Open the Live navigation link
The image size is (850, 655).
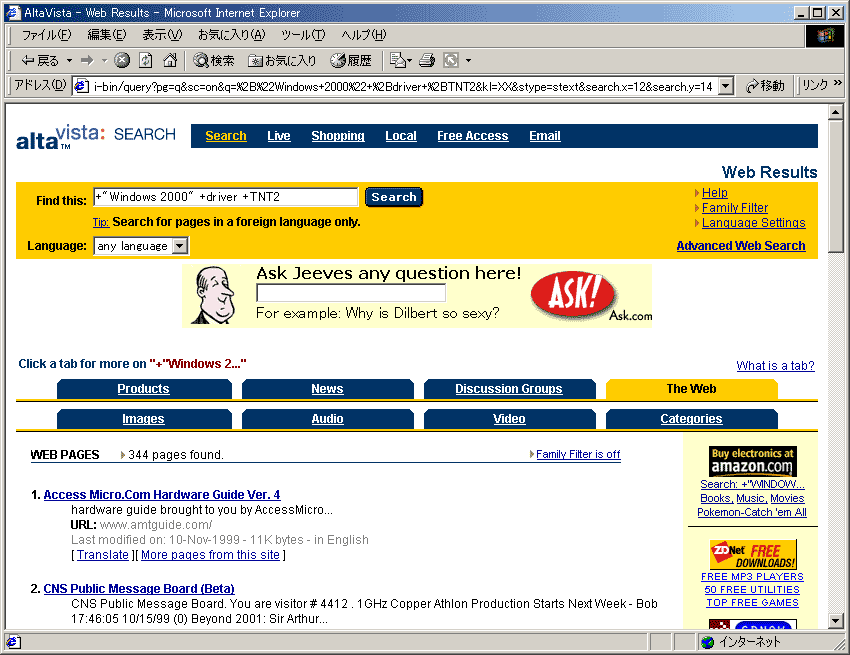[279, 136]
